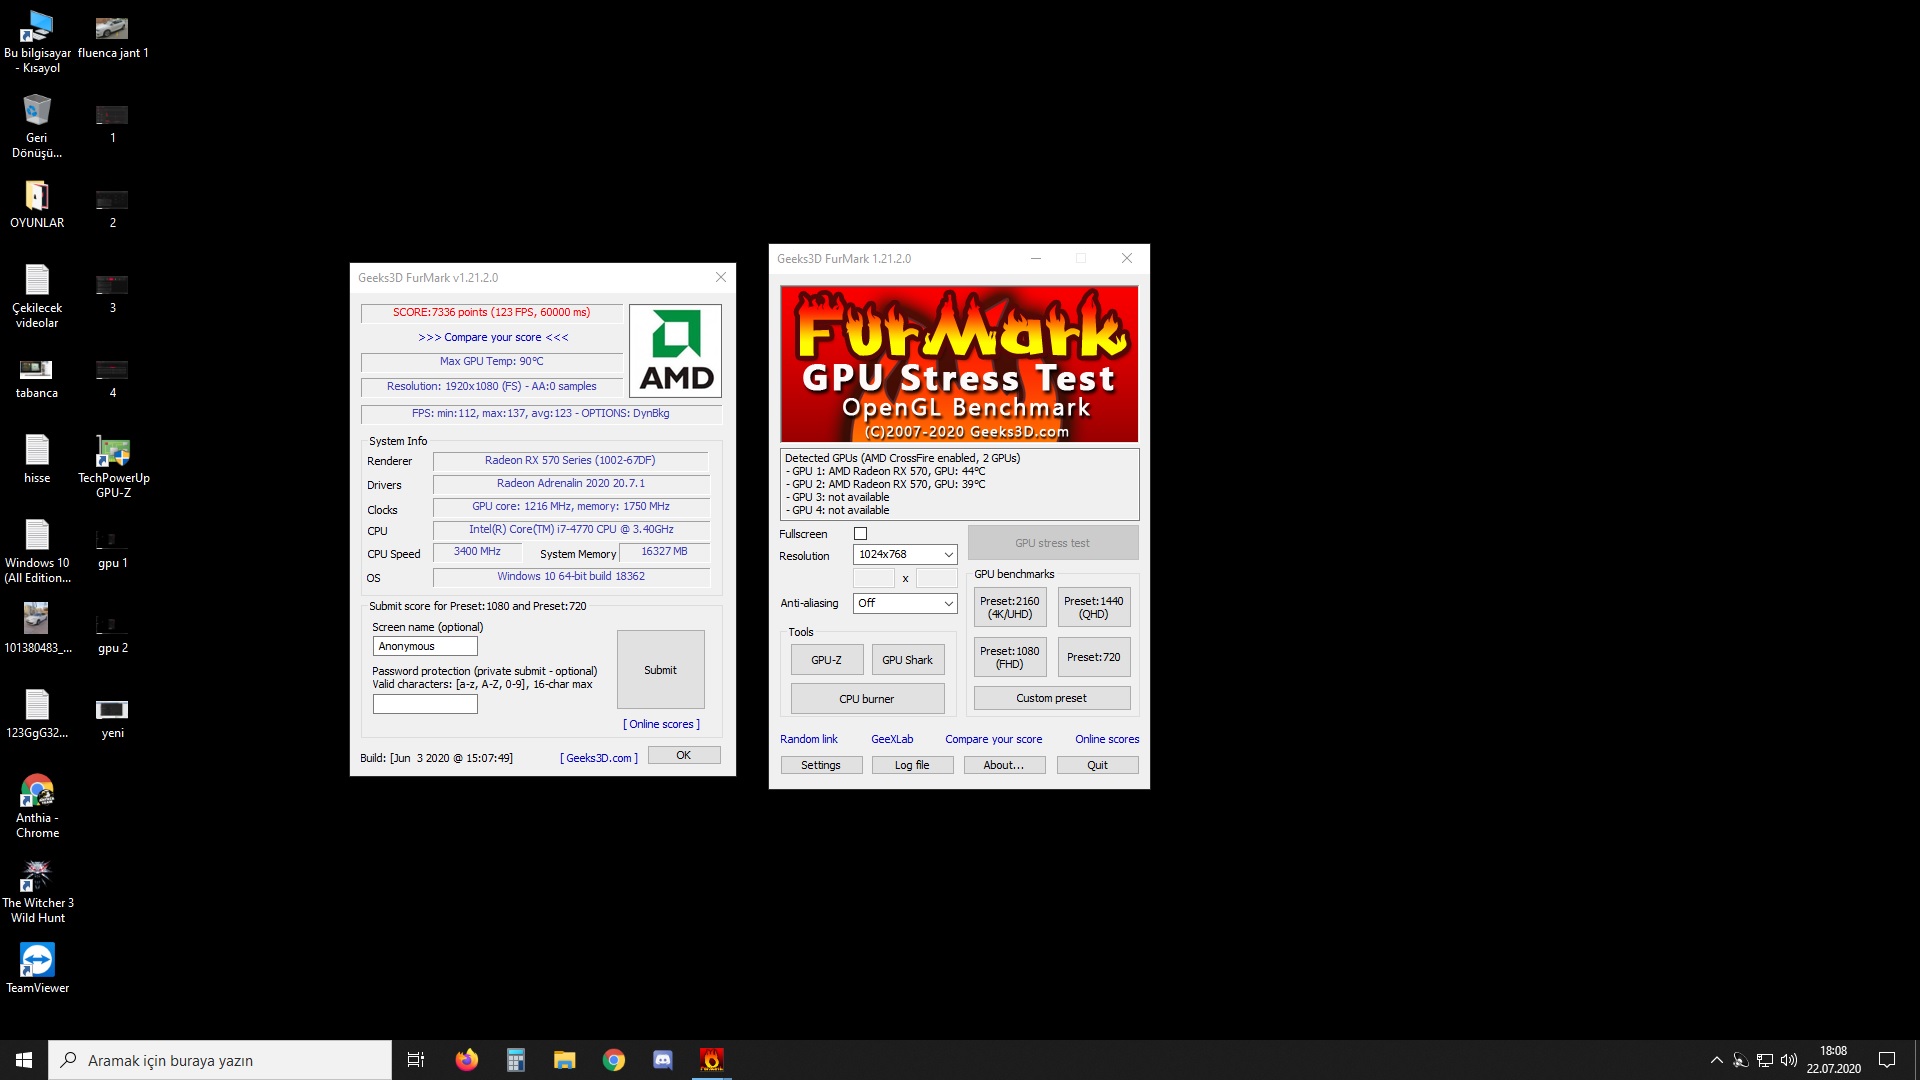This screenshot has width=1920, height=1080.
Task: Open TeamViewer desktop icon
Action: [37, 960]
